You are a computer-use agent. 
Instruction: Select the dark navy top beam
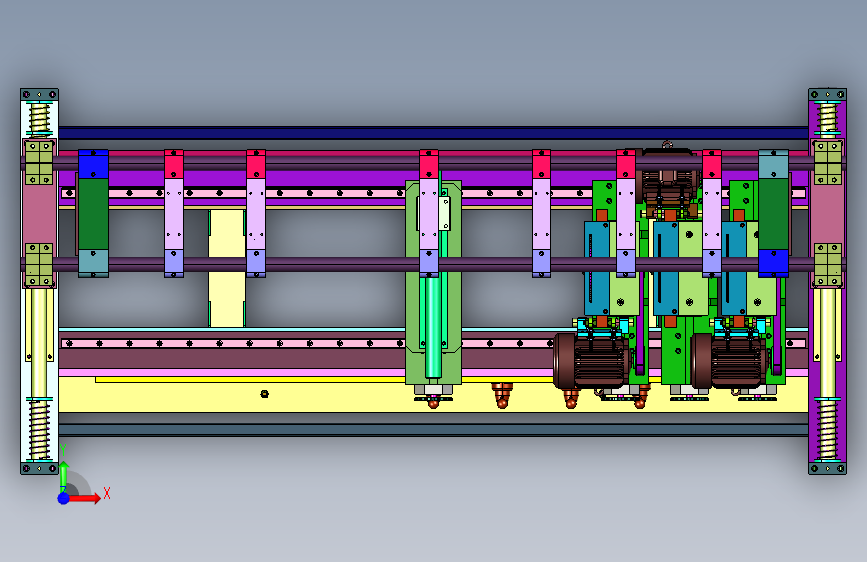tap(434, 133)
